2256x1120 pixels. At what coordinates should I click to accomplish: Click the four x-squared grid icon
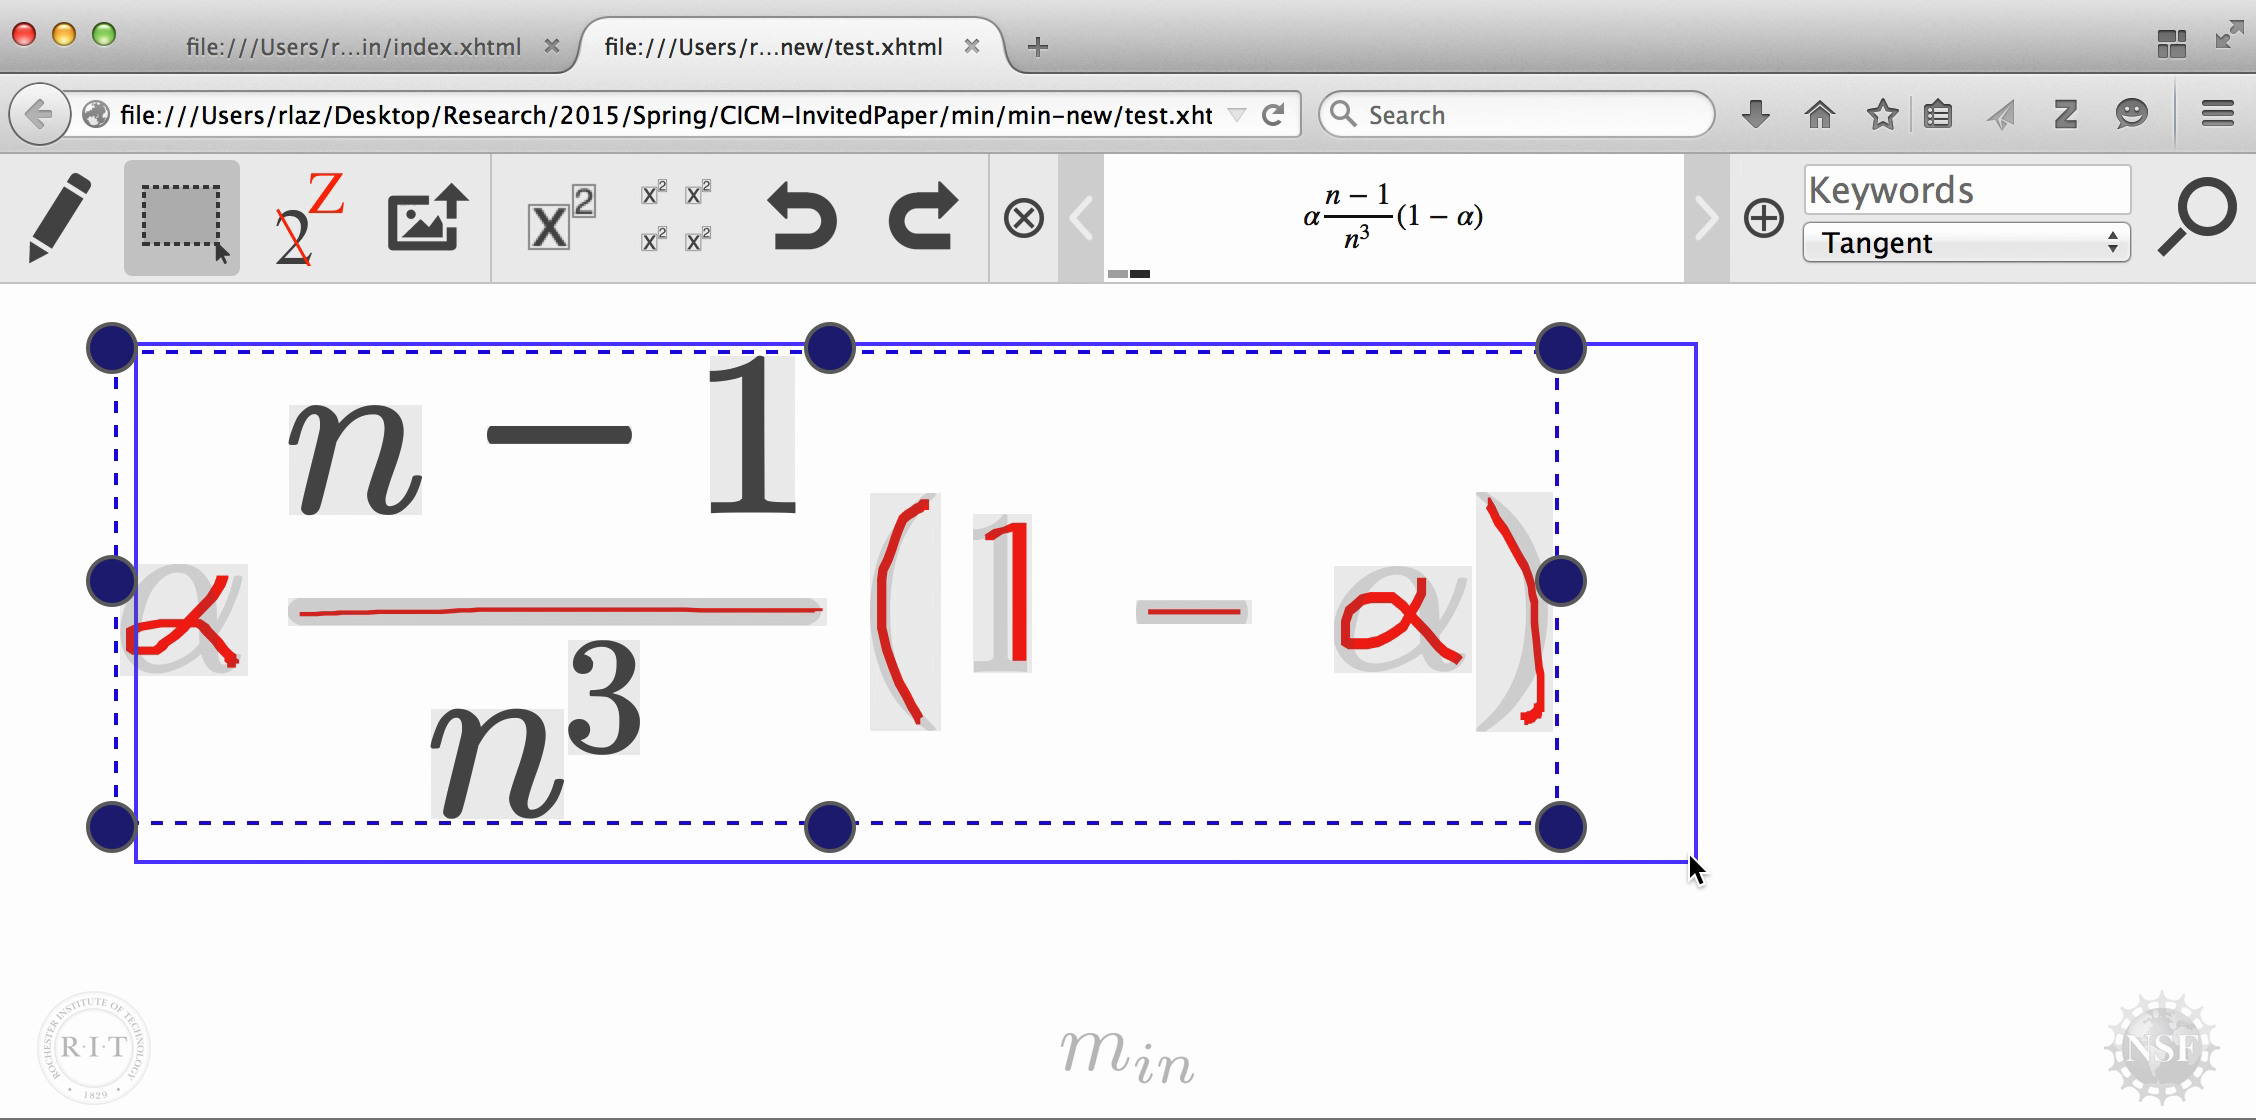(676, 217)
